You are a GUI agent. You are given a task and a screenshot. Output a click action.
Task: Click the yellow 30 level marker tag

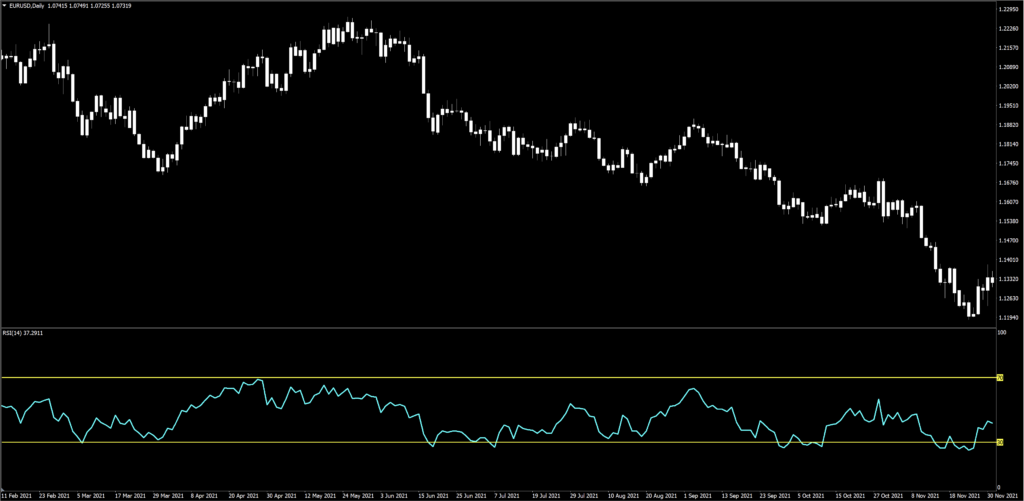click(999, 442)
